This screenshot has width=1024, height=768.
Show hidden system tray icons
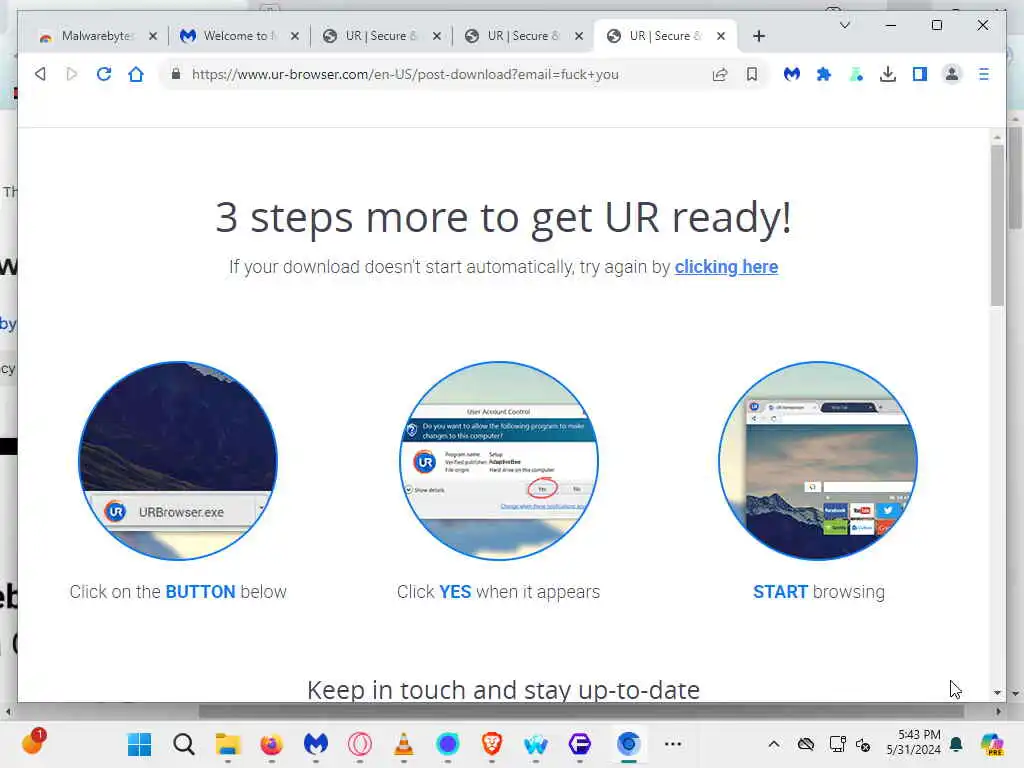[774, 744]
